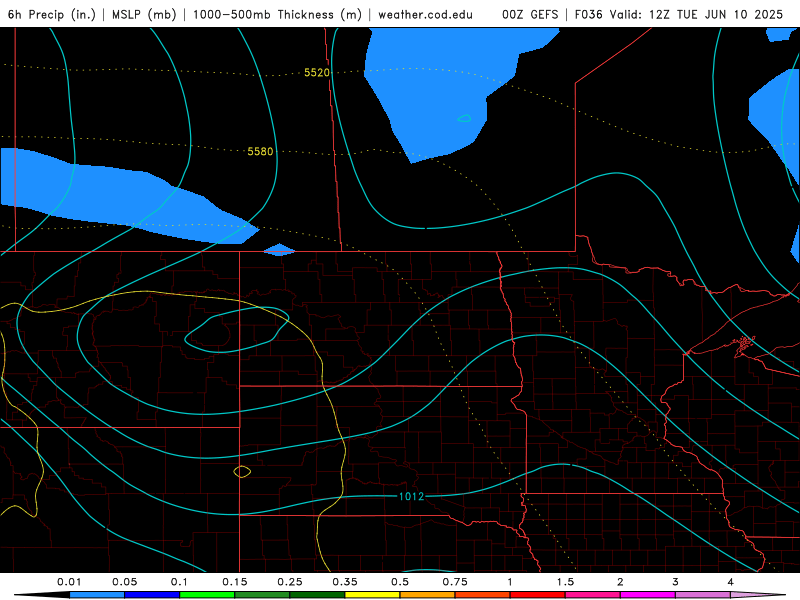The height and width of the screenshot is (600, 800).
Task: Click the '00Z GEFS' model run text
Action: tap(530, 14)
